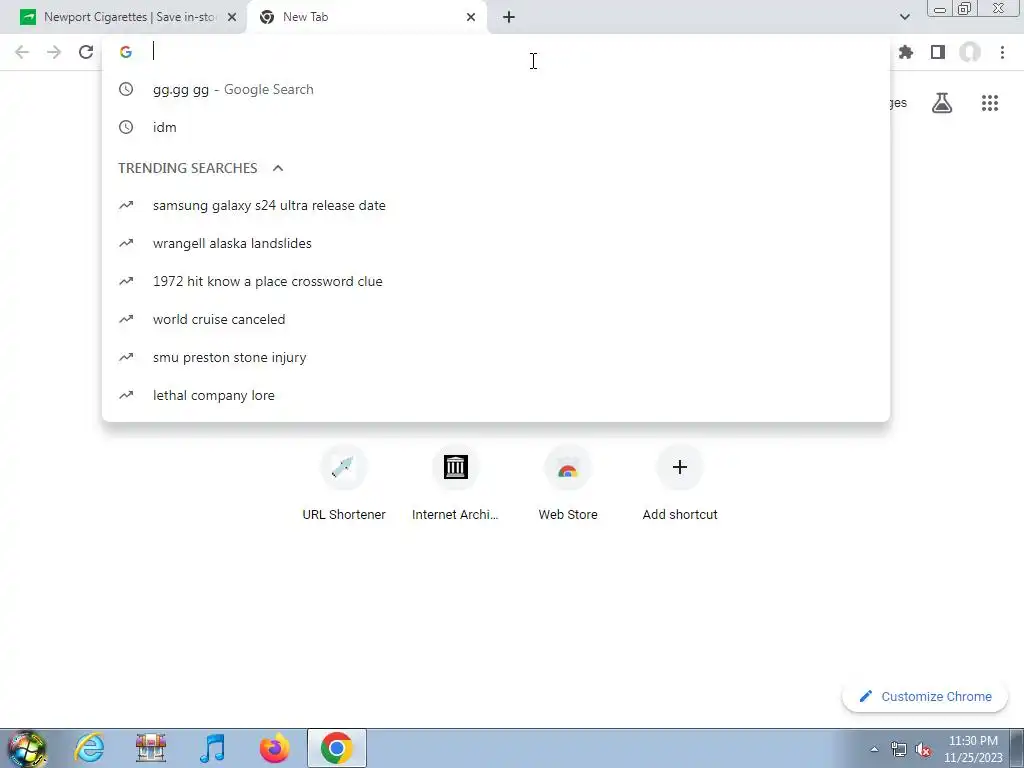Select the idm history suggestion

(x=496, y=127)
